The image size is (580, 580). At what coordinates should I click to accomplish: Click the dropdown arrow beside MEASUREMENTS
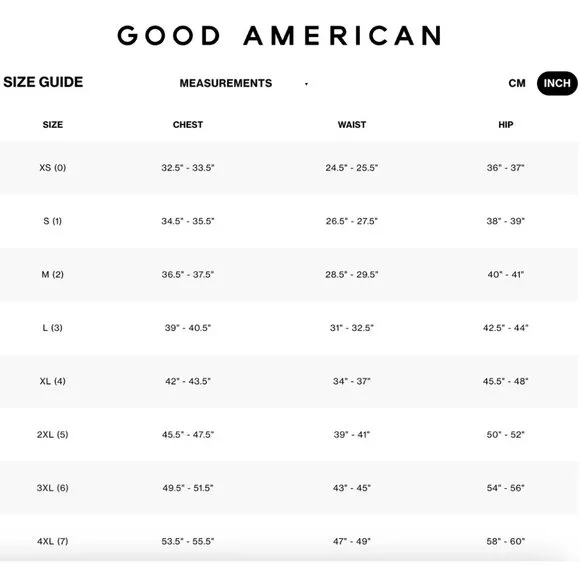click(306, 84)
